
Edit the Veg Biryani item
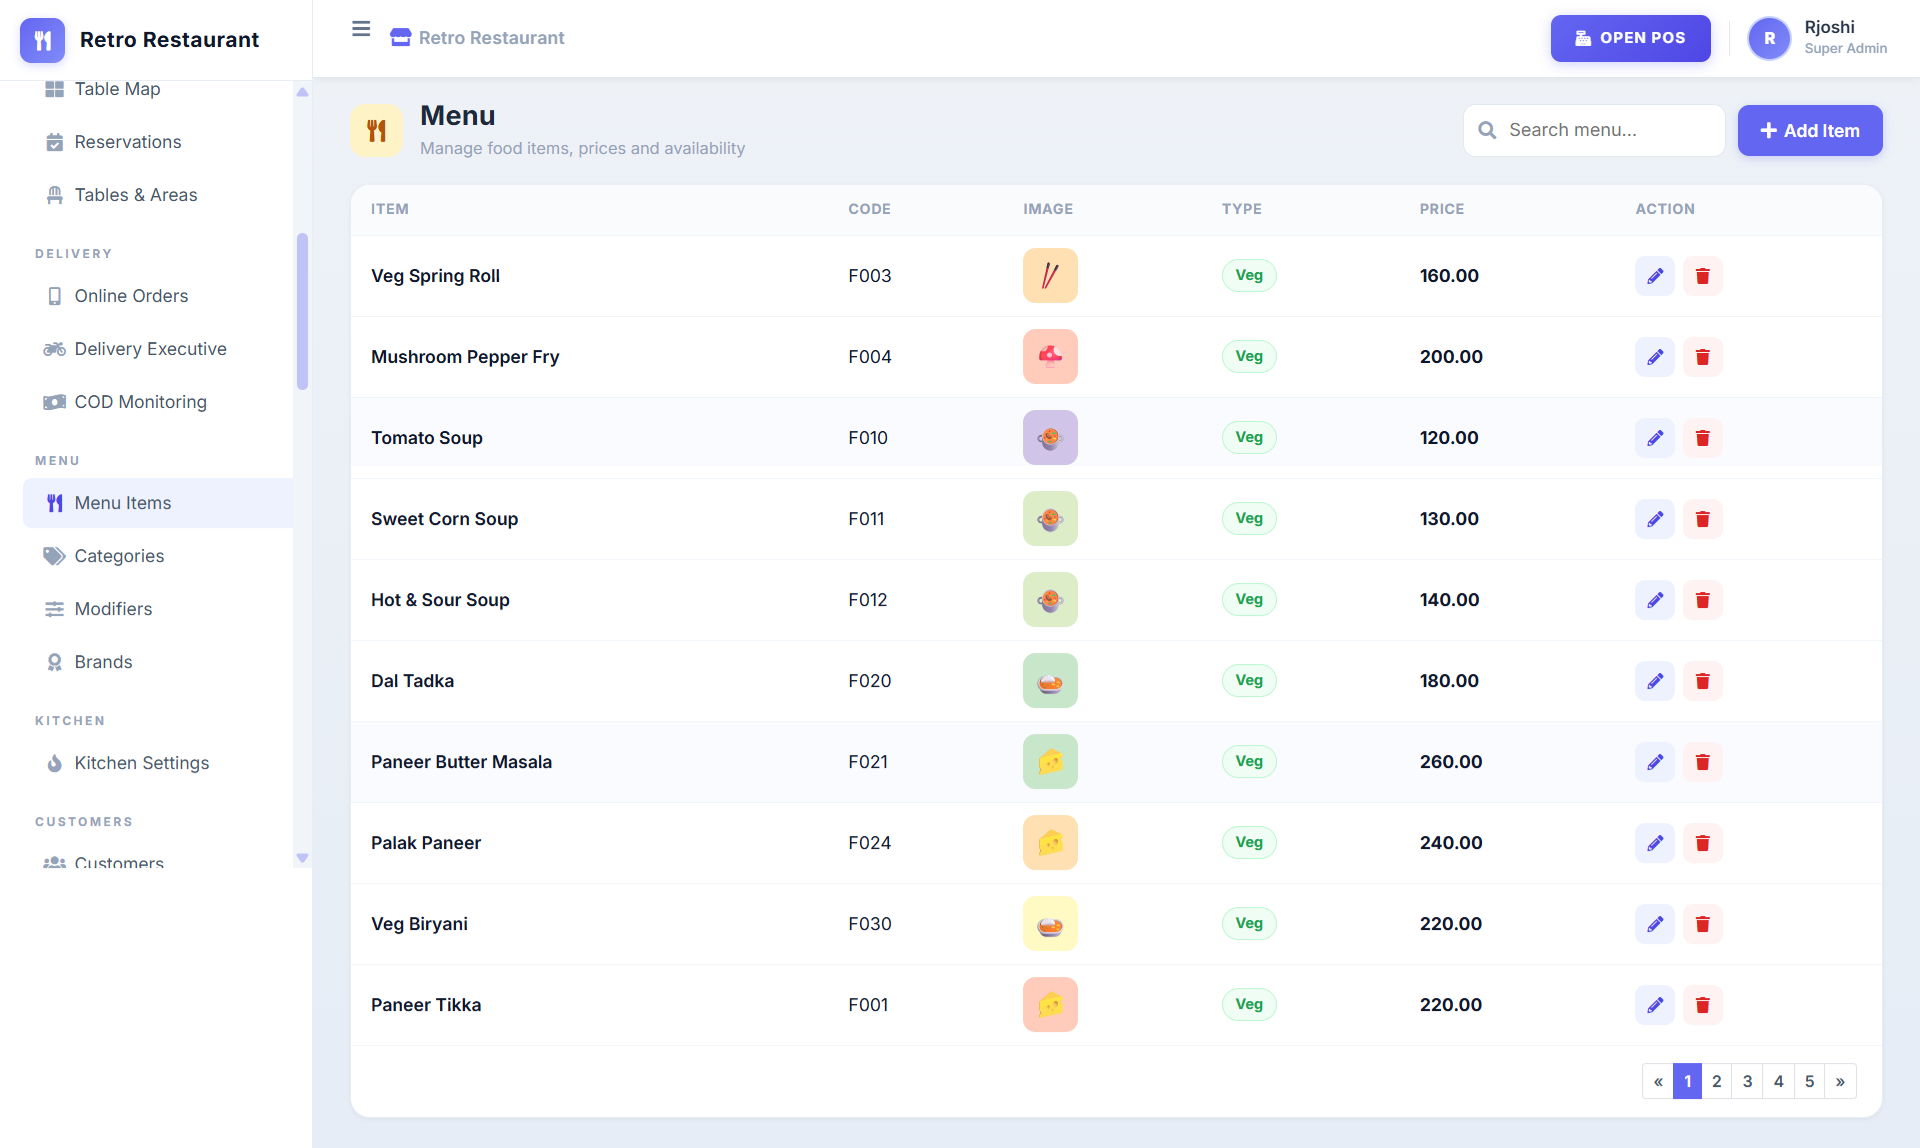click(x=1655, y=924)
